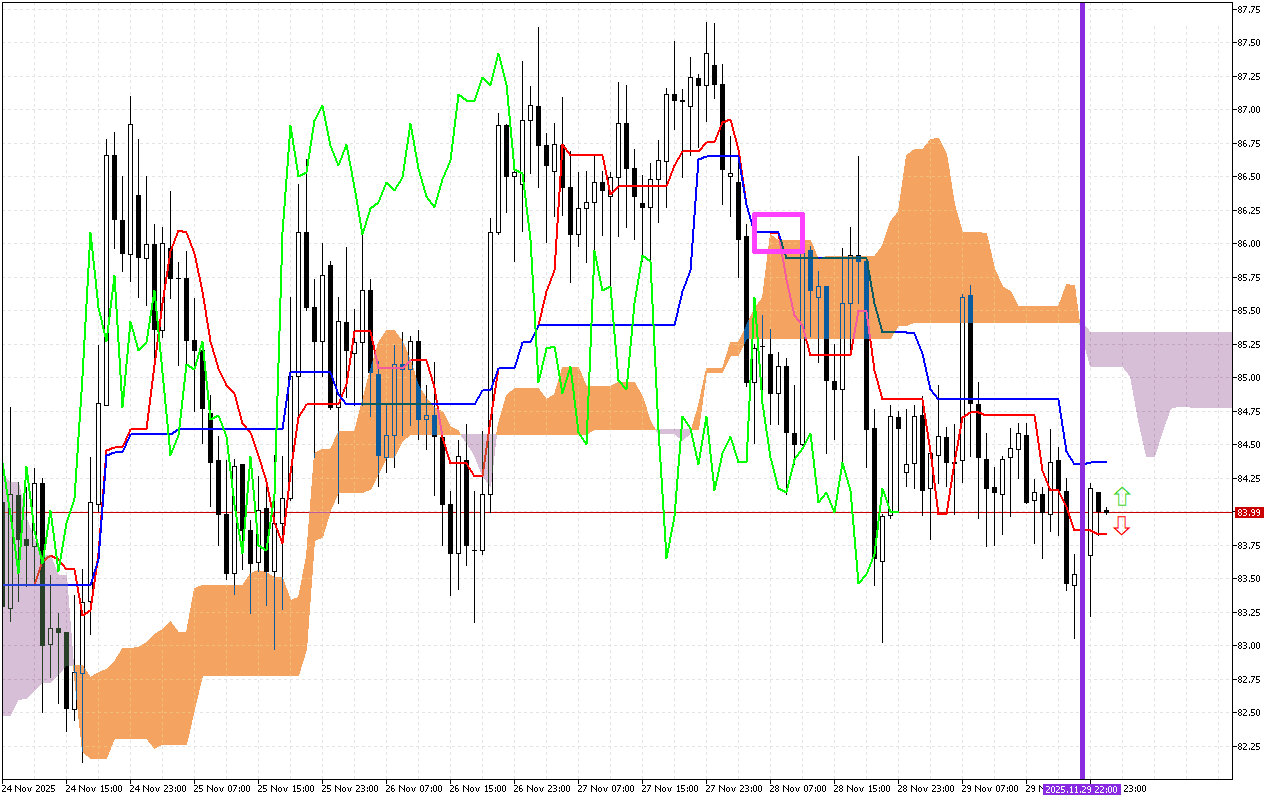This screenshot has width=1280, height=800.
Task: Click the 82.25 price scale label
Action: [1249, 747]
